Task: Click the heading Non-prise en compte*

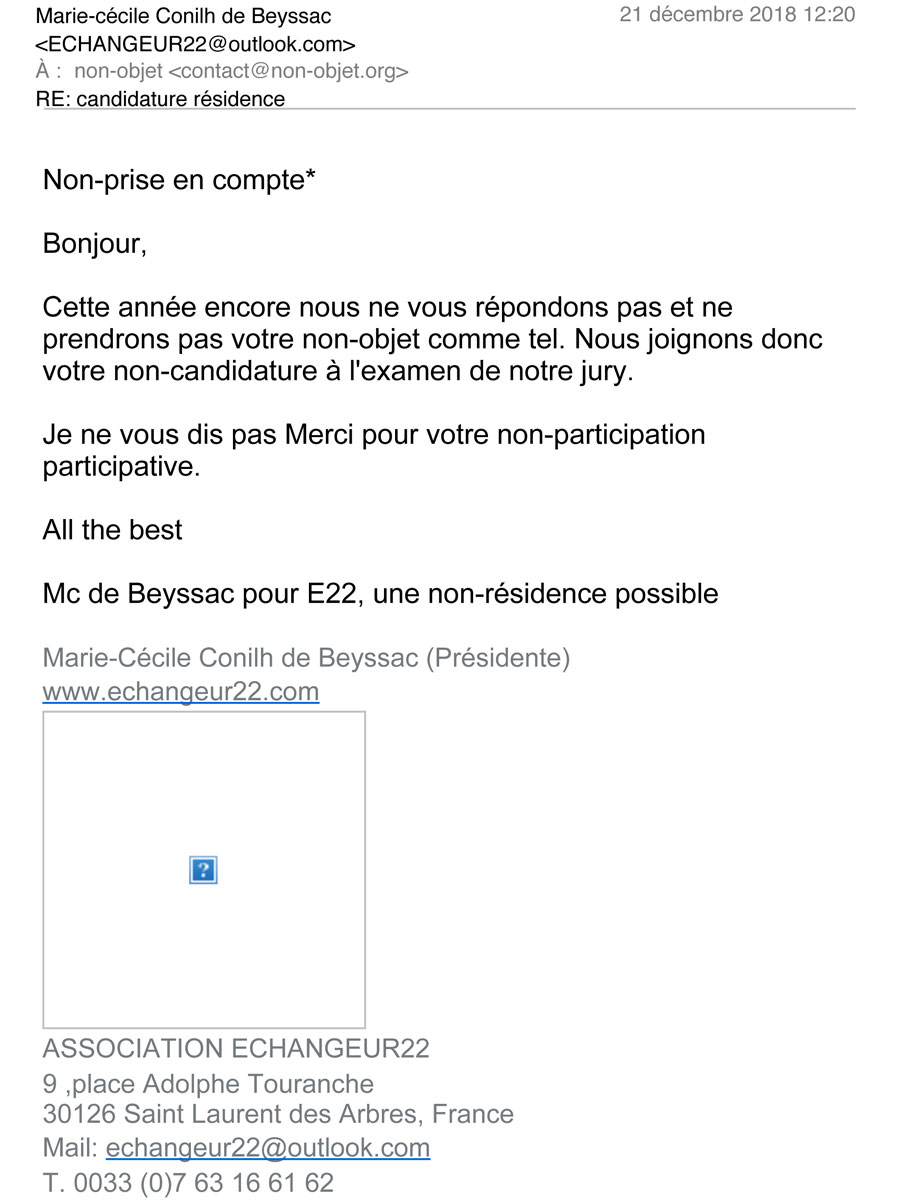Action: click(180, 181)
